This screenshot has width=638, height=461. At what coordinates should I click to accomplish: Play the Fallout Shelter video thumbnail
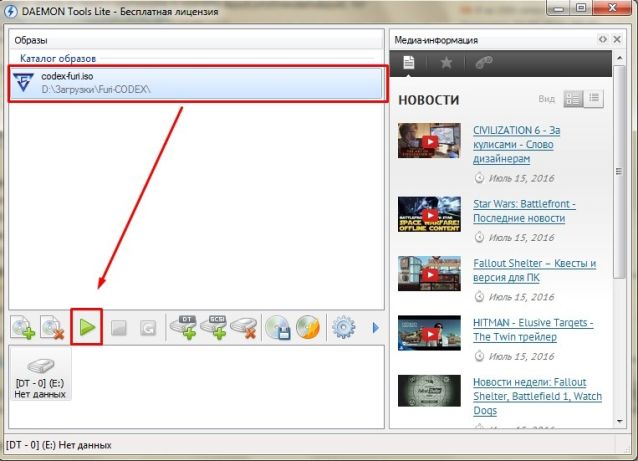[x=429, y=274]
